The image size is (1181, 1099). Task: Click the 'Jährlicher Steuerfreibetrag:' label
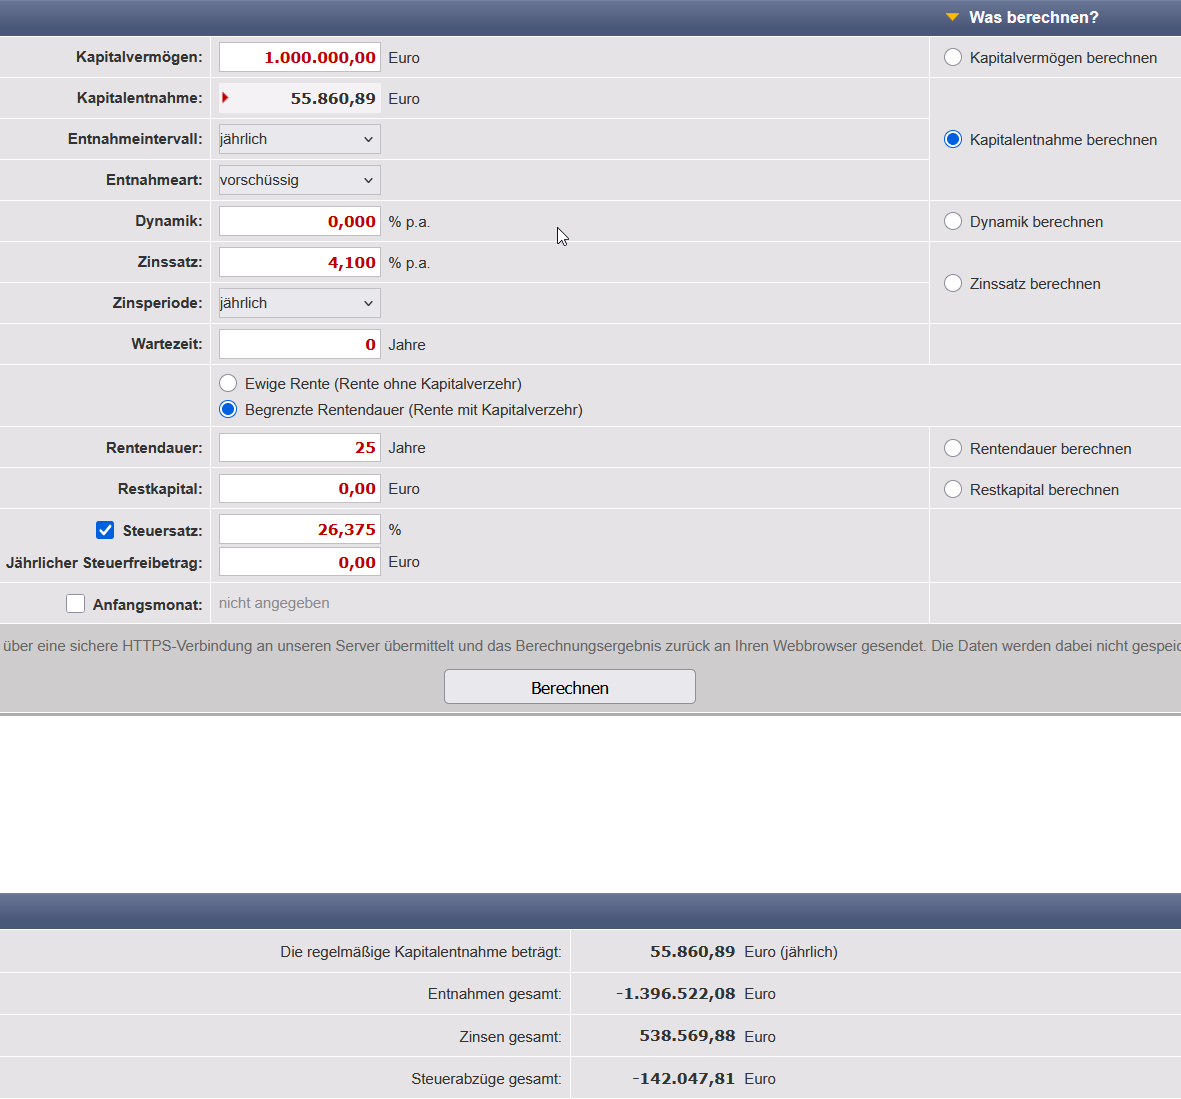pos(104,563)
